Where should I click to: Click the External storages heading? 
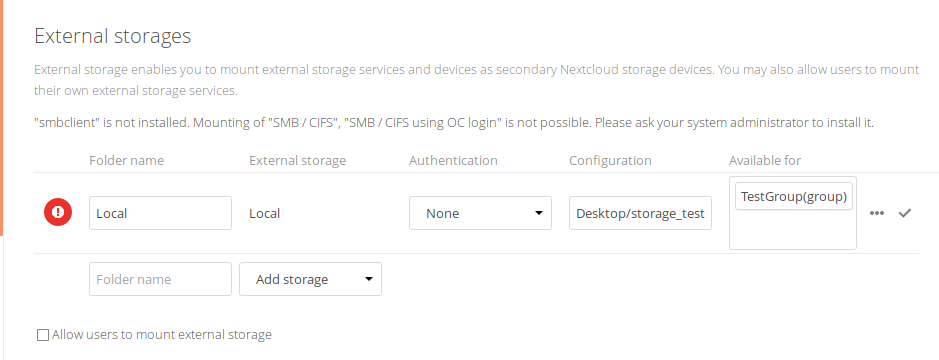(113, 36)
